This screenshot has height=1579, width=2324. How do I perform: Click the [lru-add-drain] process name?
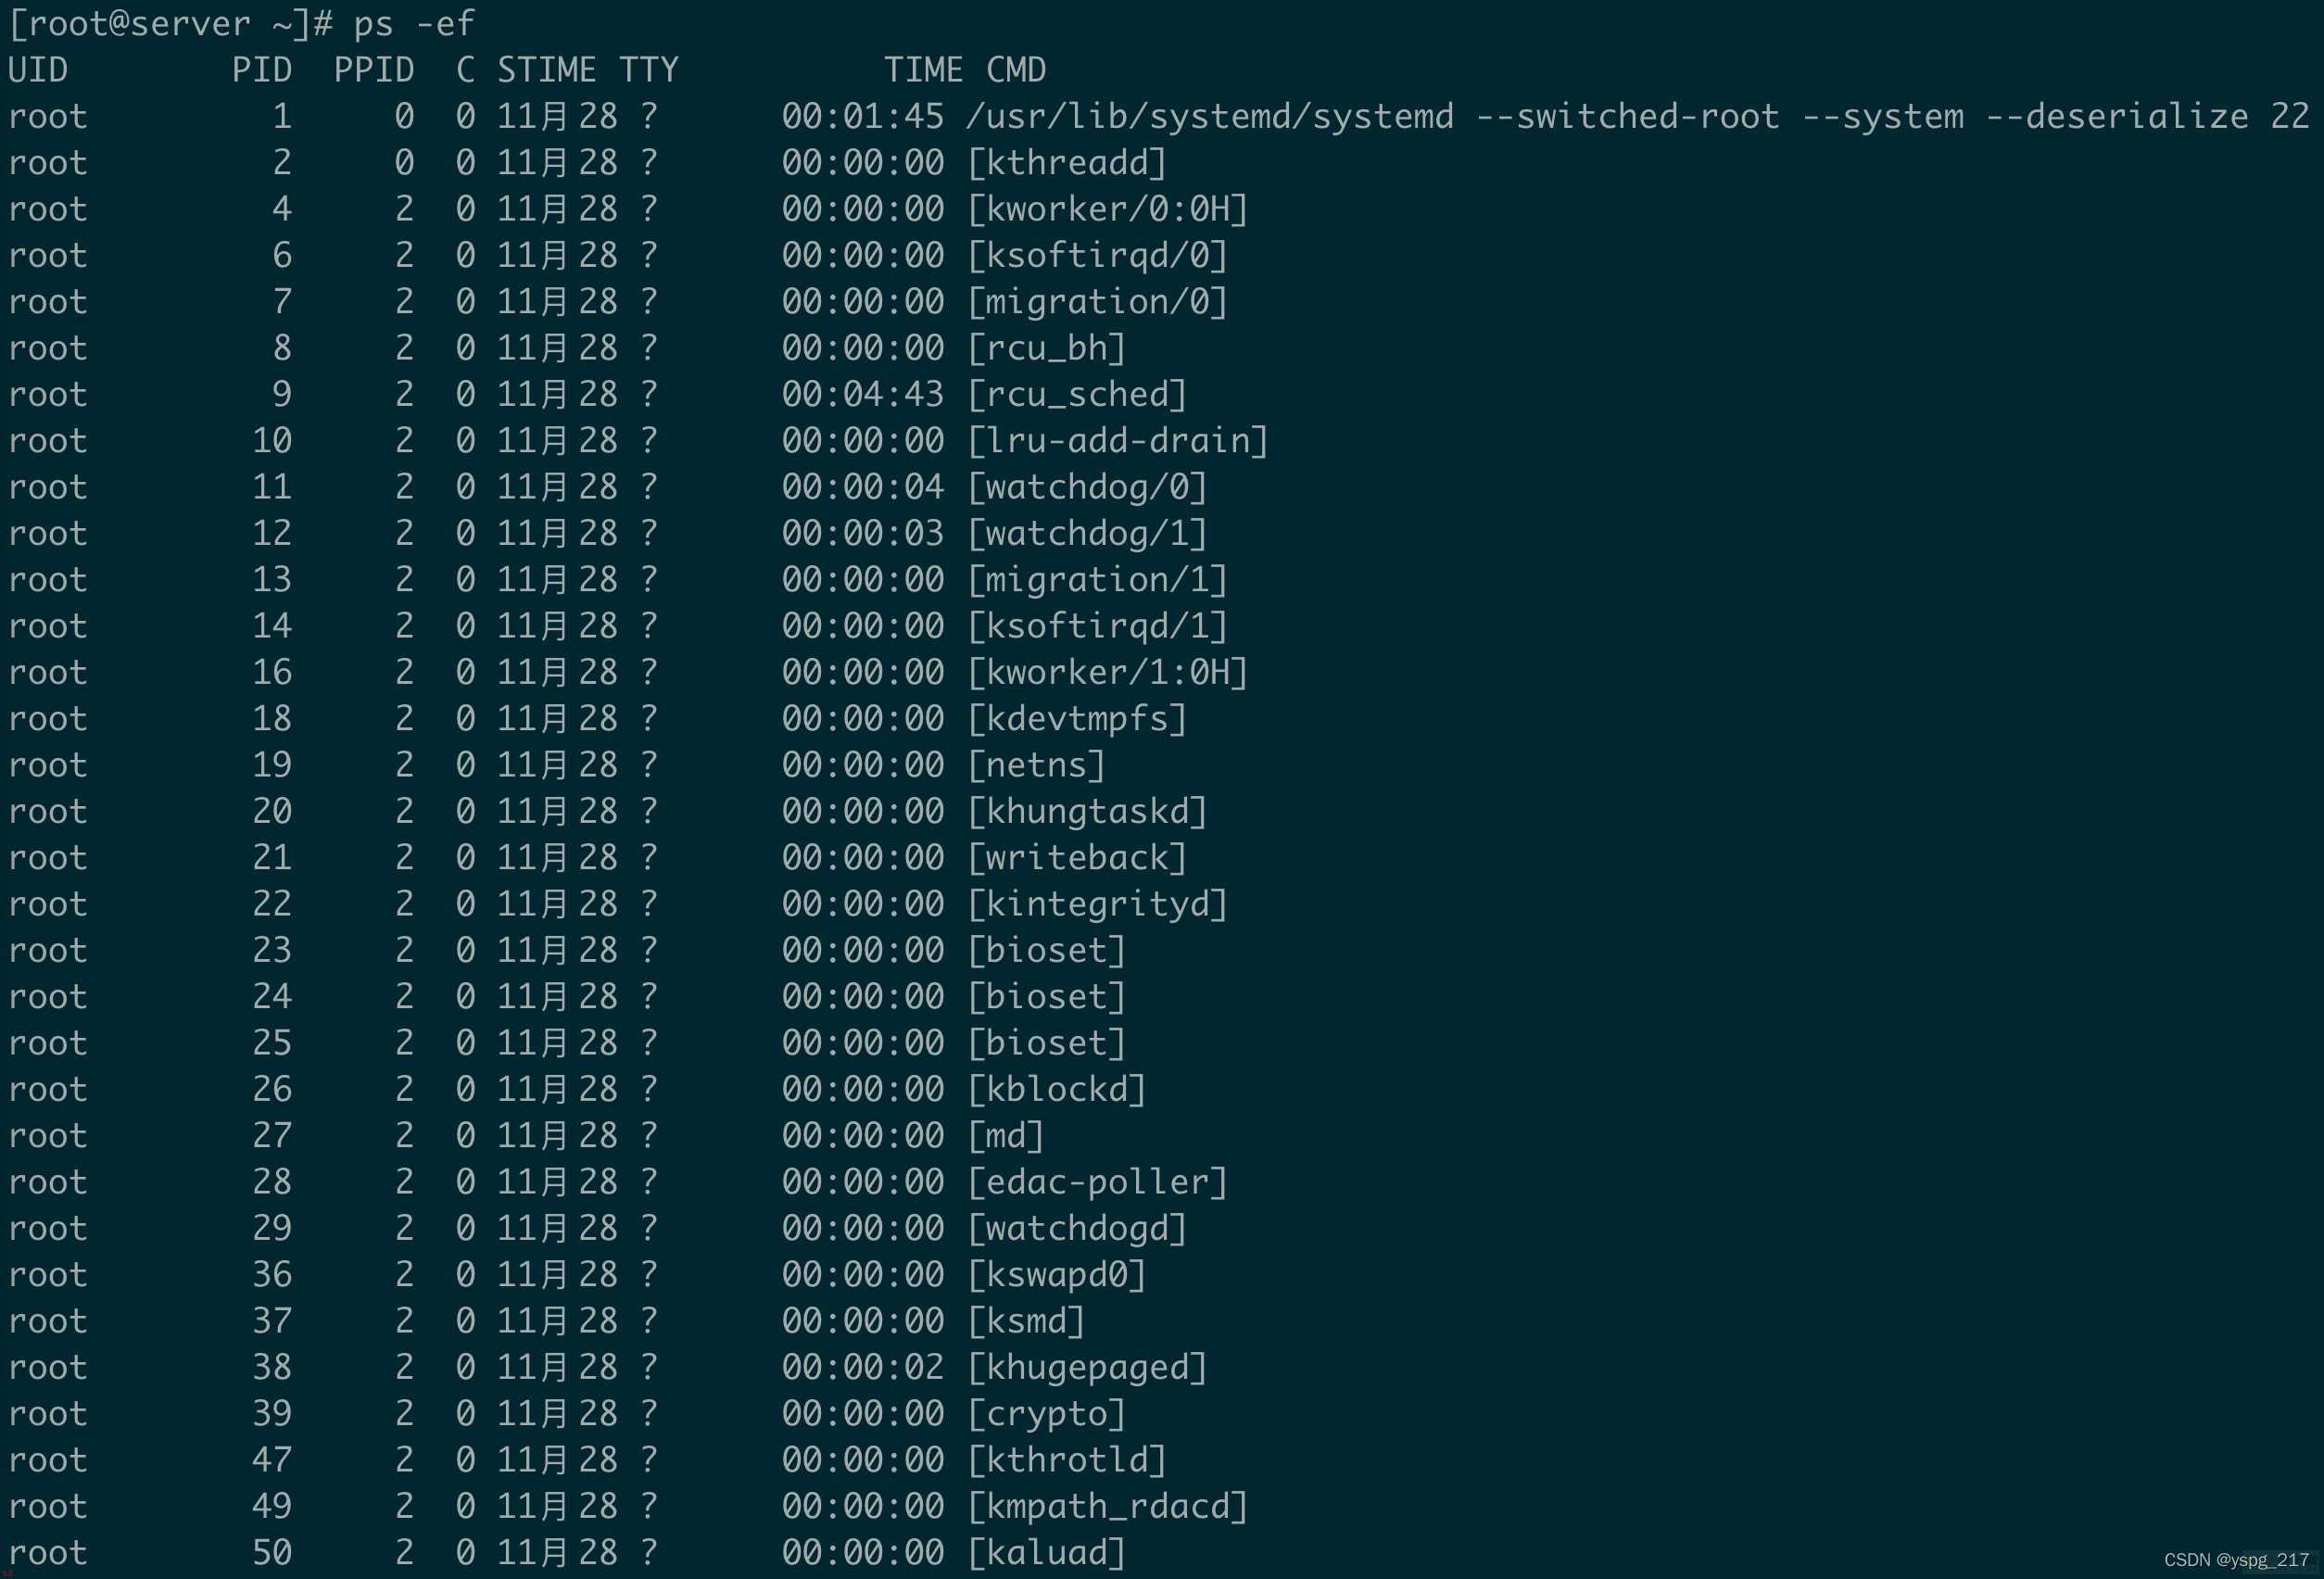point(1118,440)
